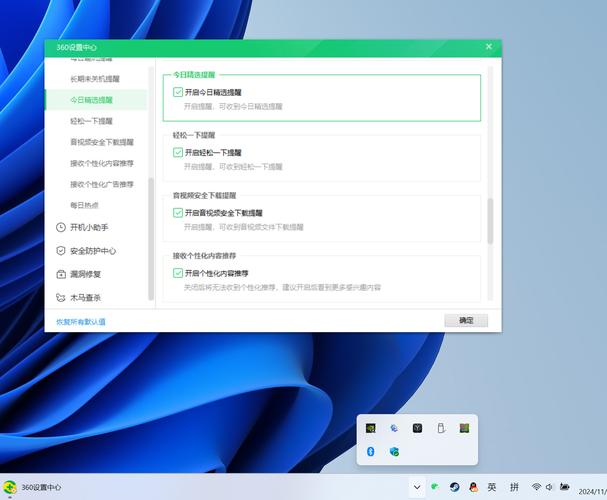Screen dimensions: 607x500
Task: Select 每日热点 in sidebar list
Action: 84,205
